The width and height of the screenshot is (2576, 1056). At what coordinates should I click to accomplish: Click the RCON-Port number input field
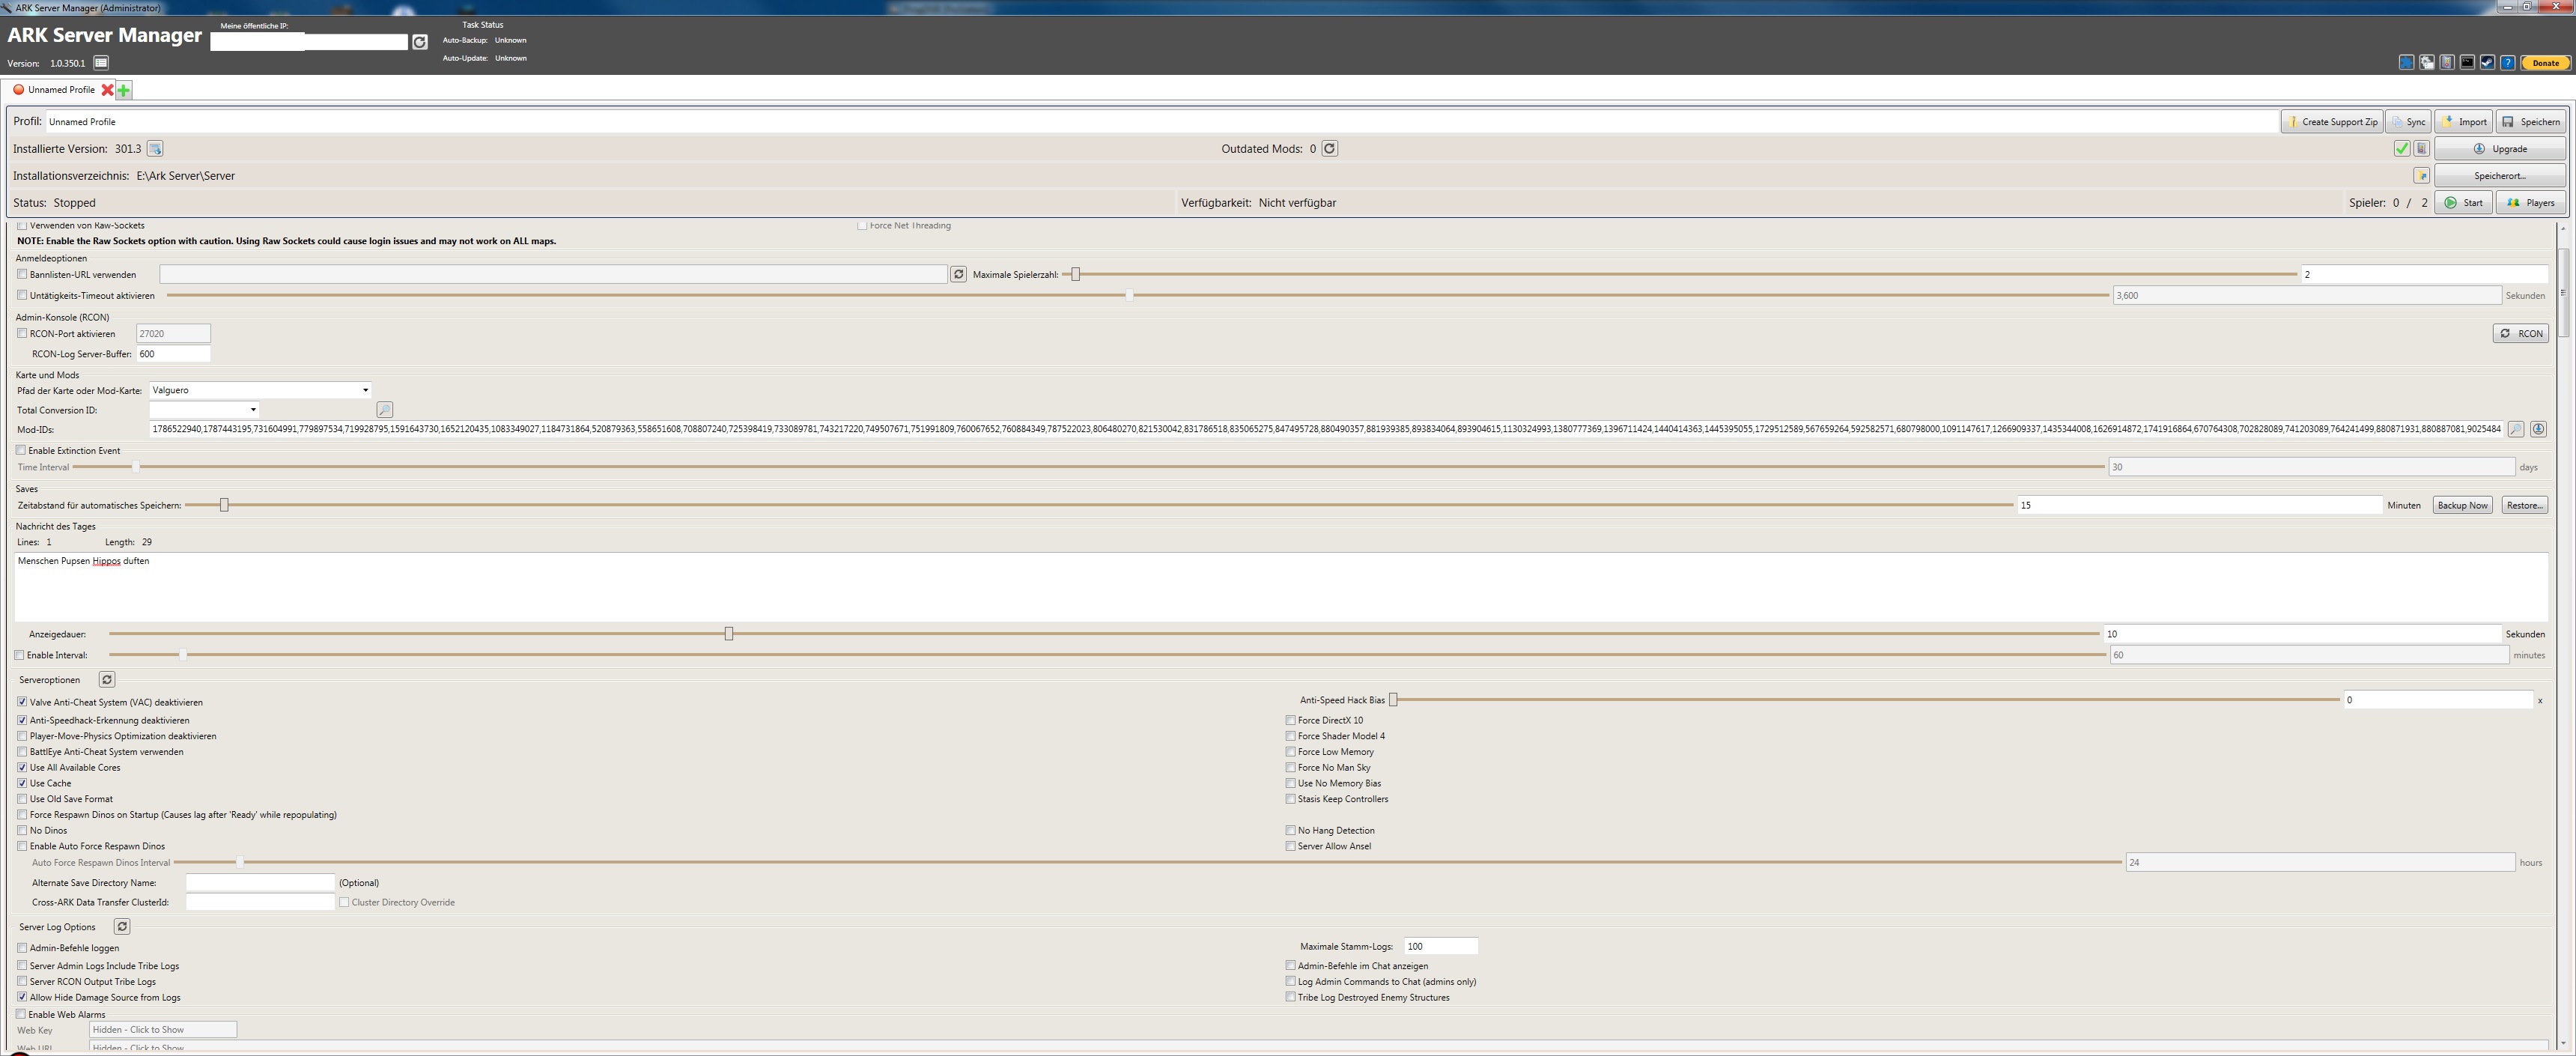(171, 333)
